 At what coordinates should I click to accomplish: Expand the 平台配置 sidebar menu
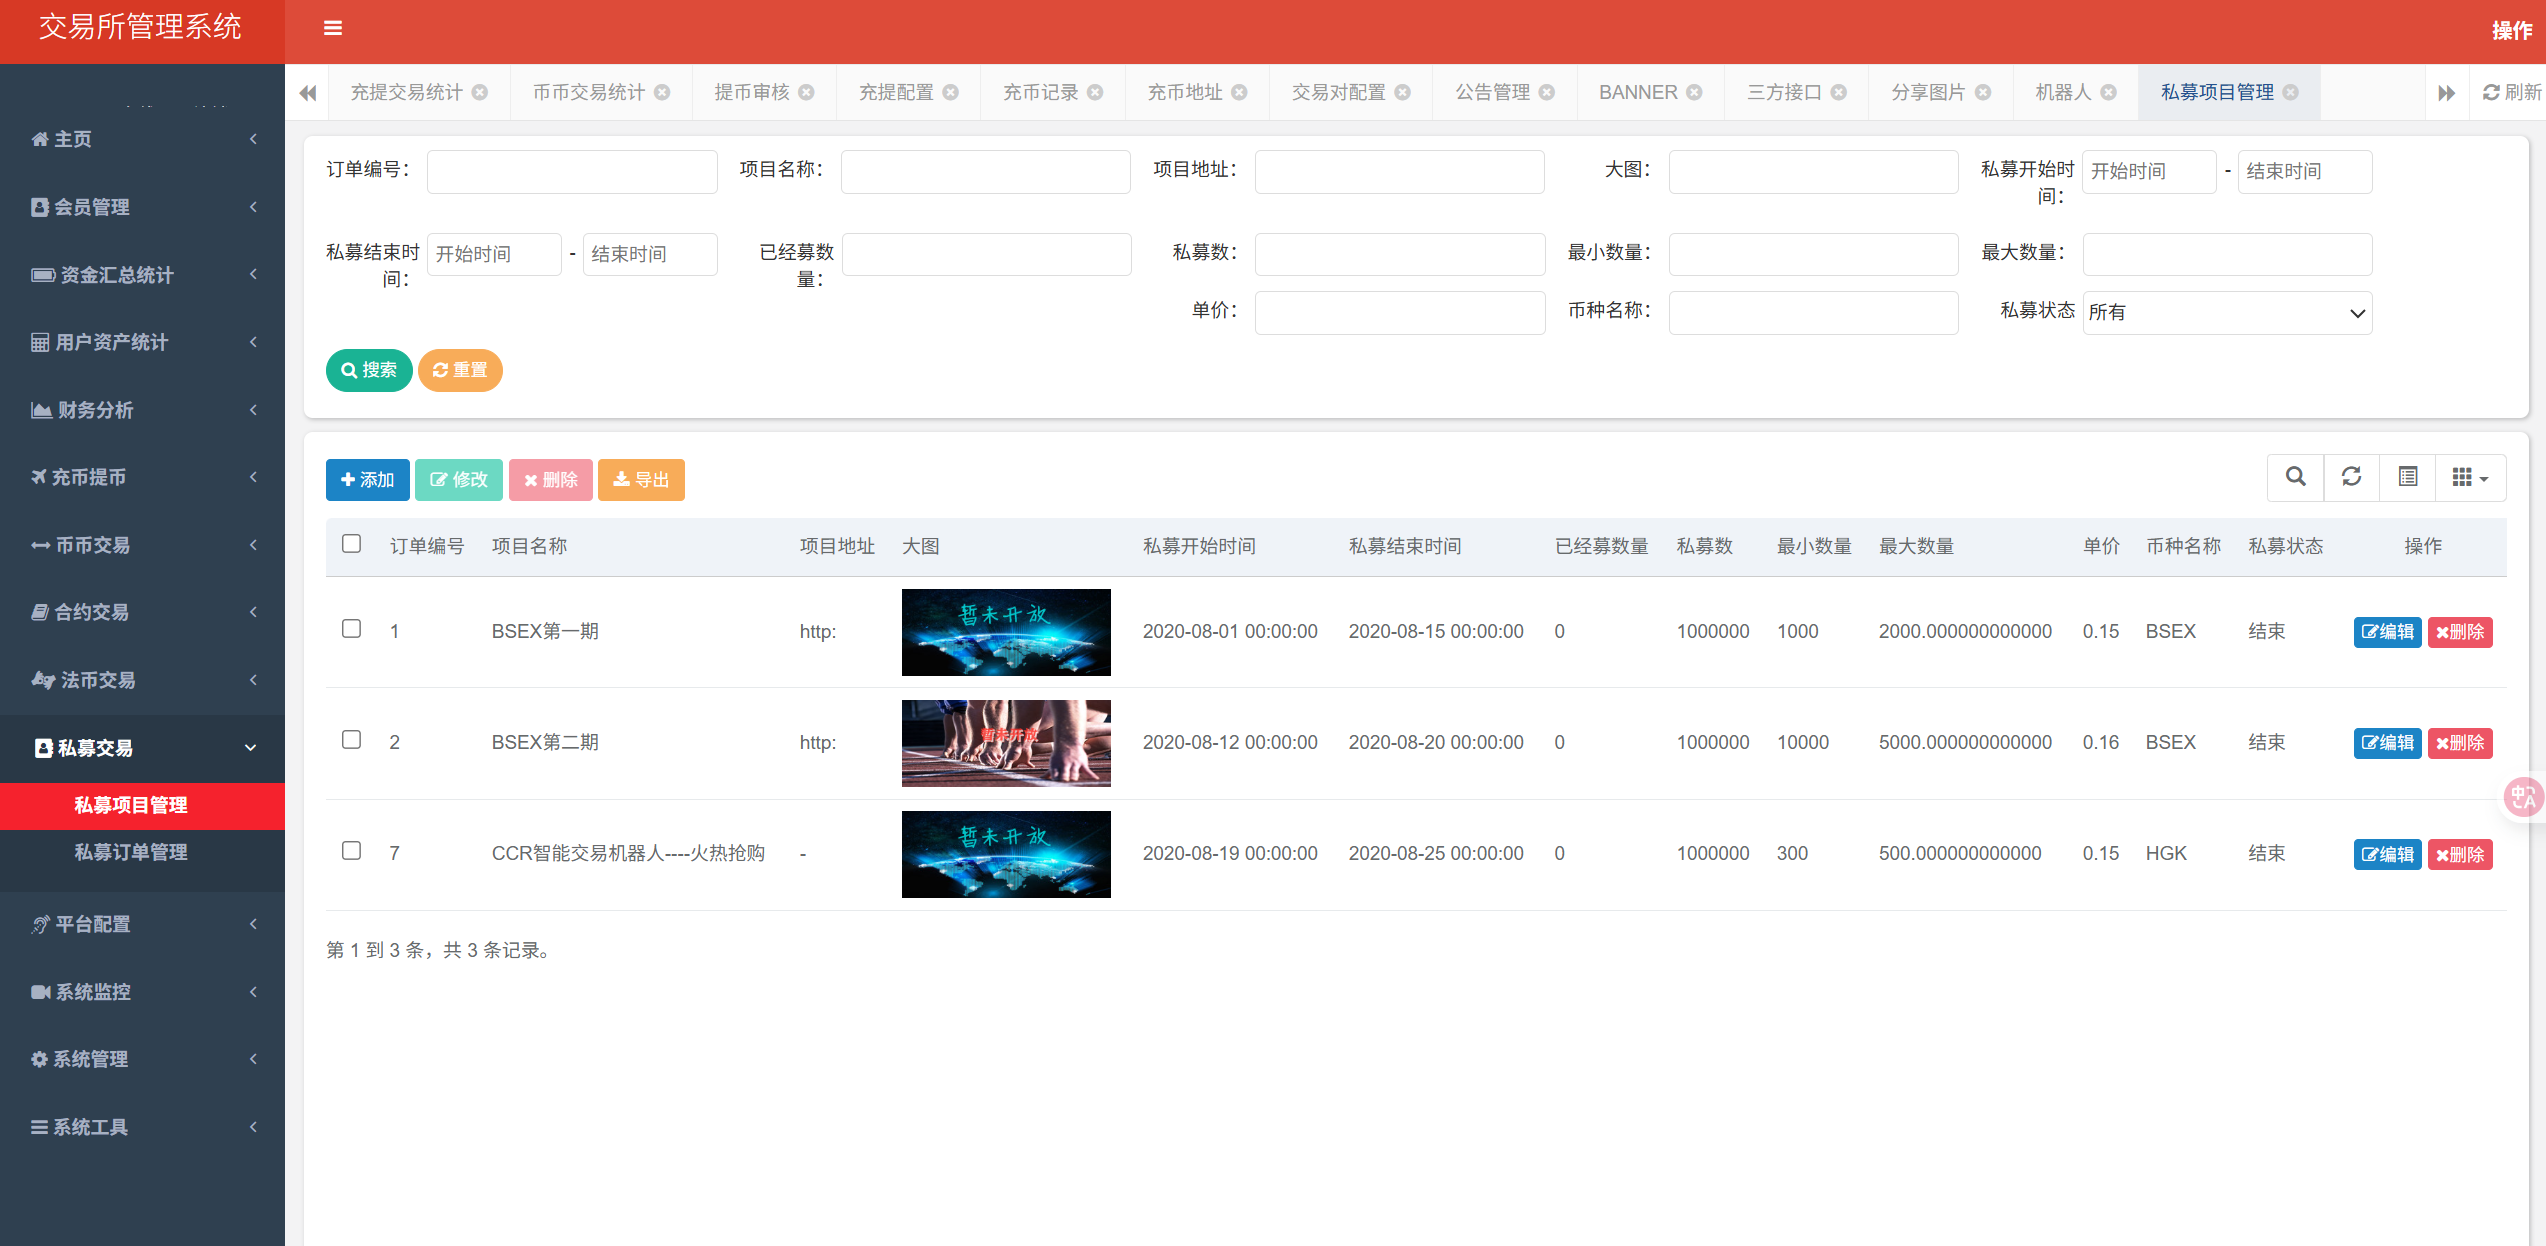tap(142, 924)
